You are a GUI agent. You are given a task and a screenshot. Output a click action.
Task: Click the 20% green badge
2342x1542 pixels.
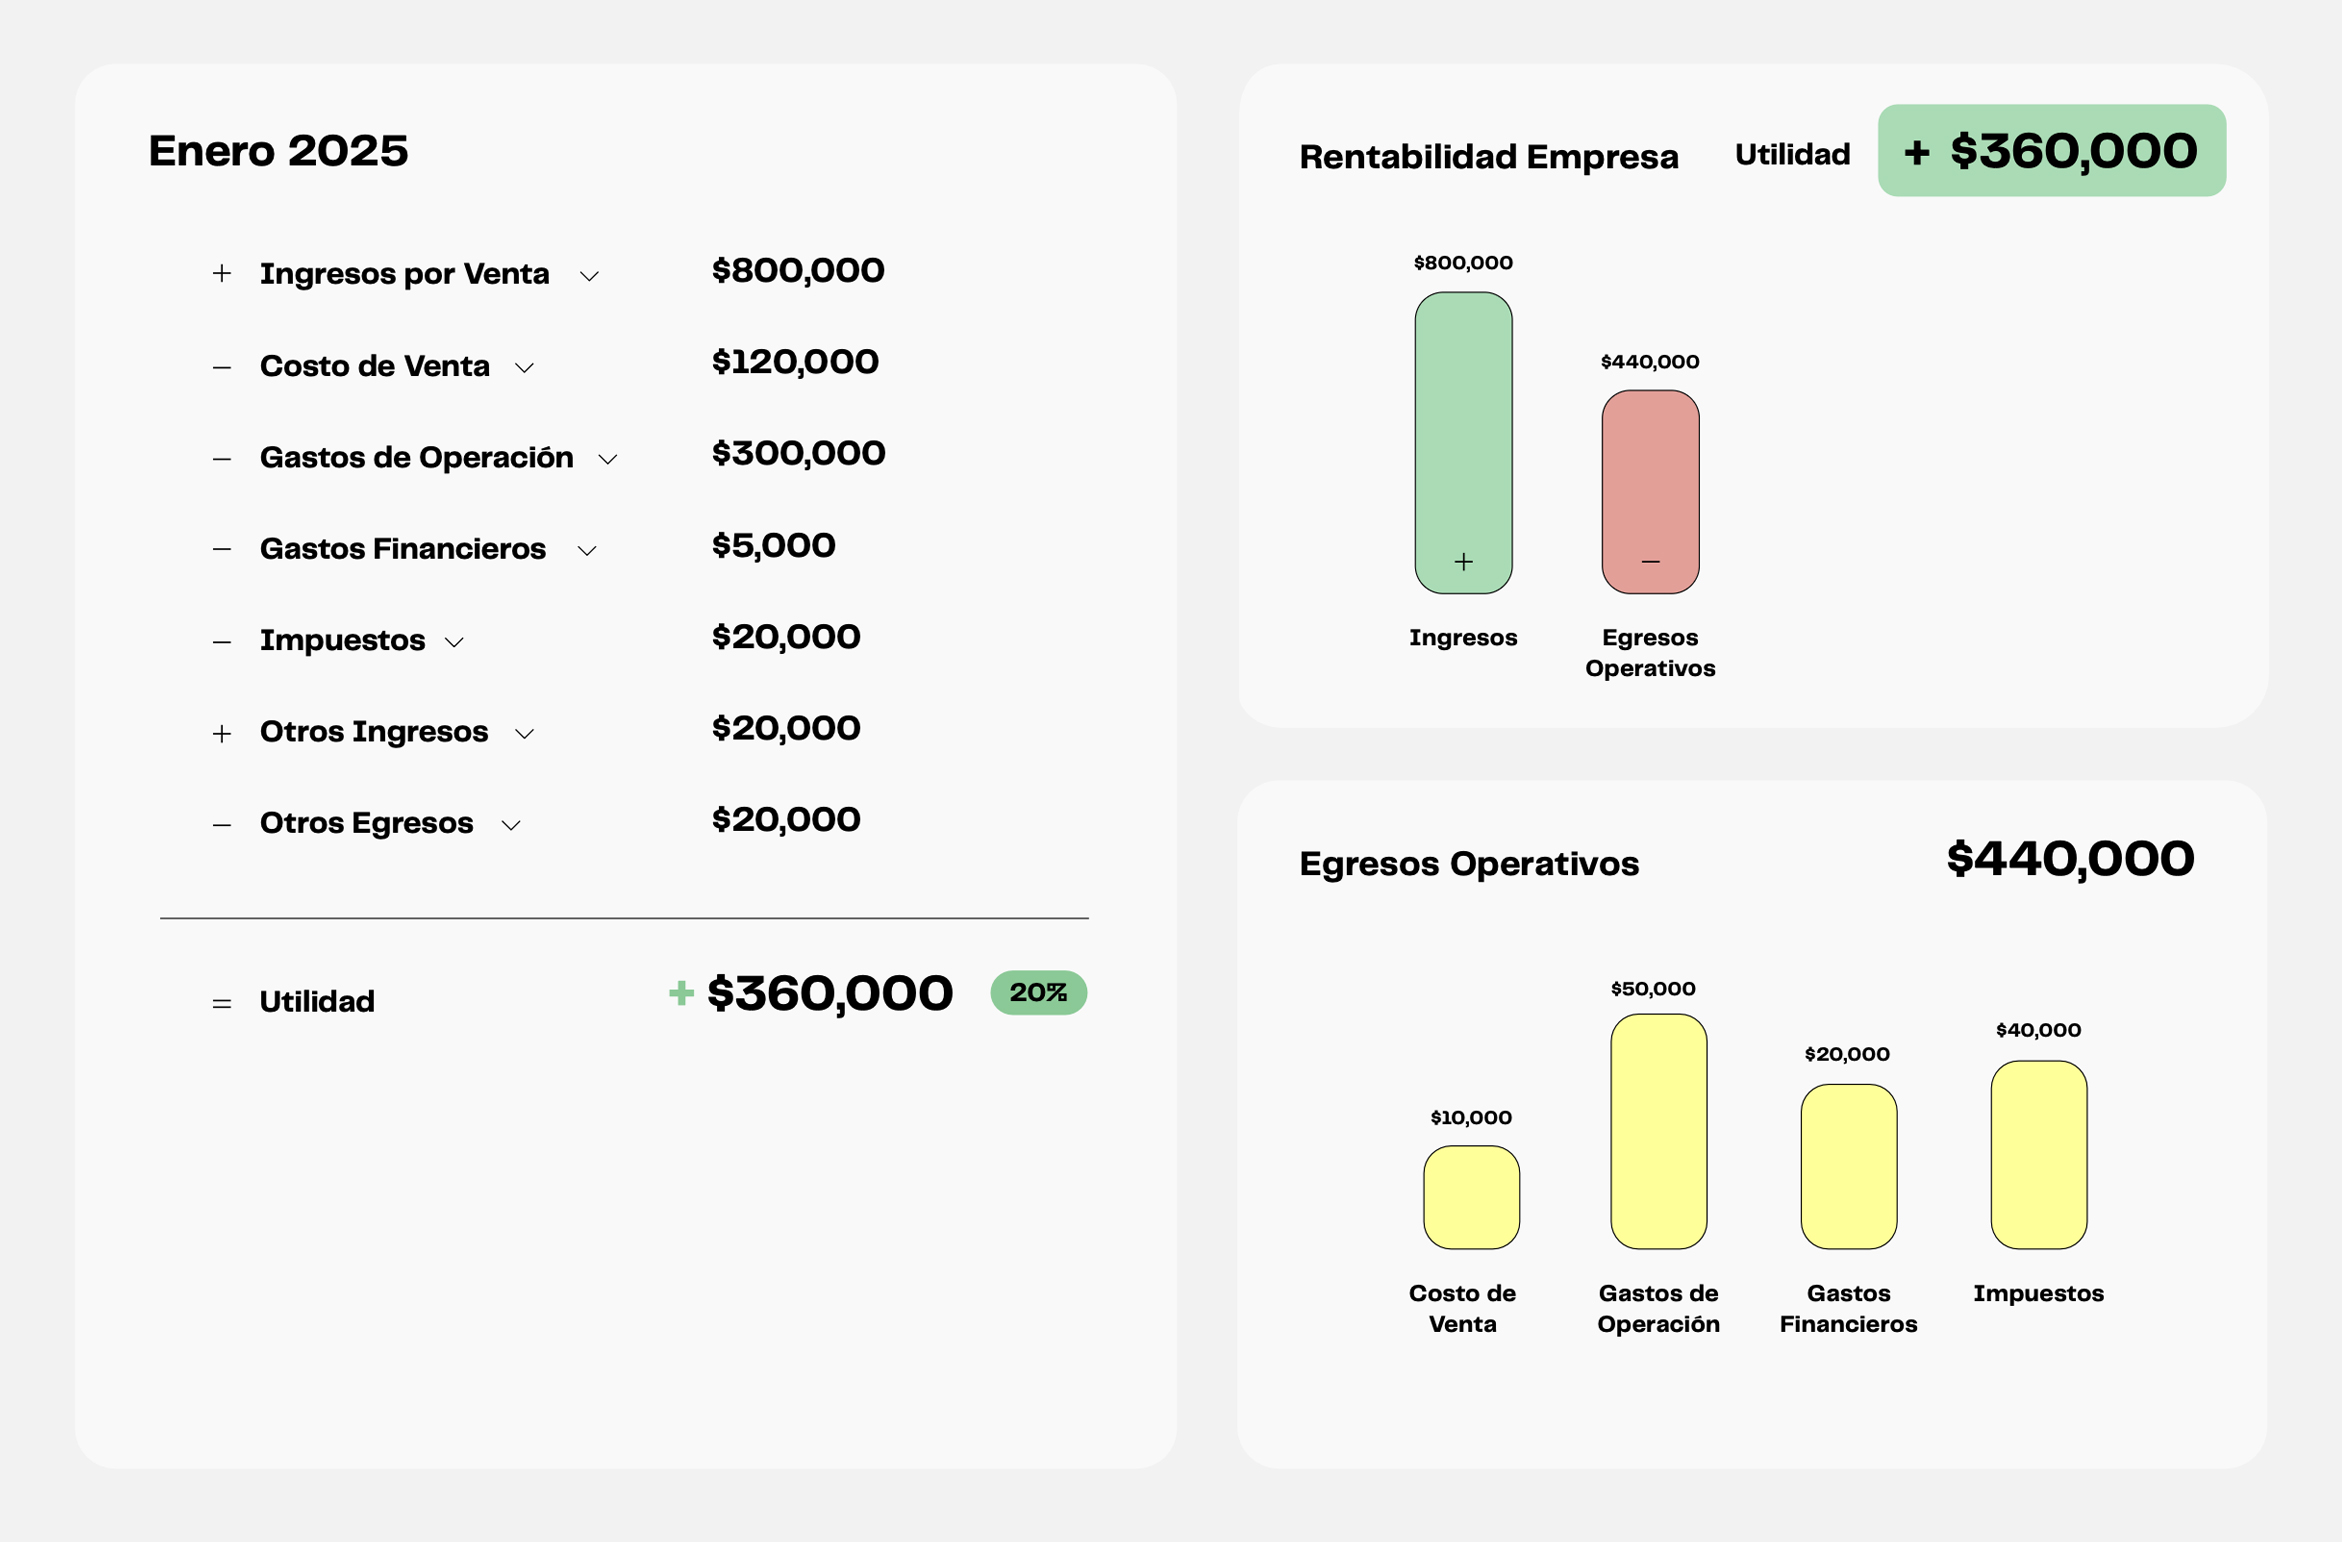coord(1038,992)
